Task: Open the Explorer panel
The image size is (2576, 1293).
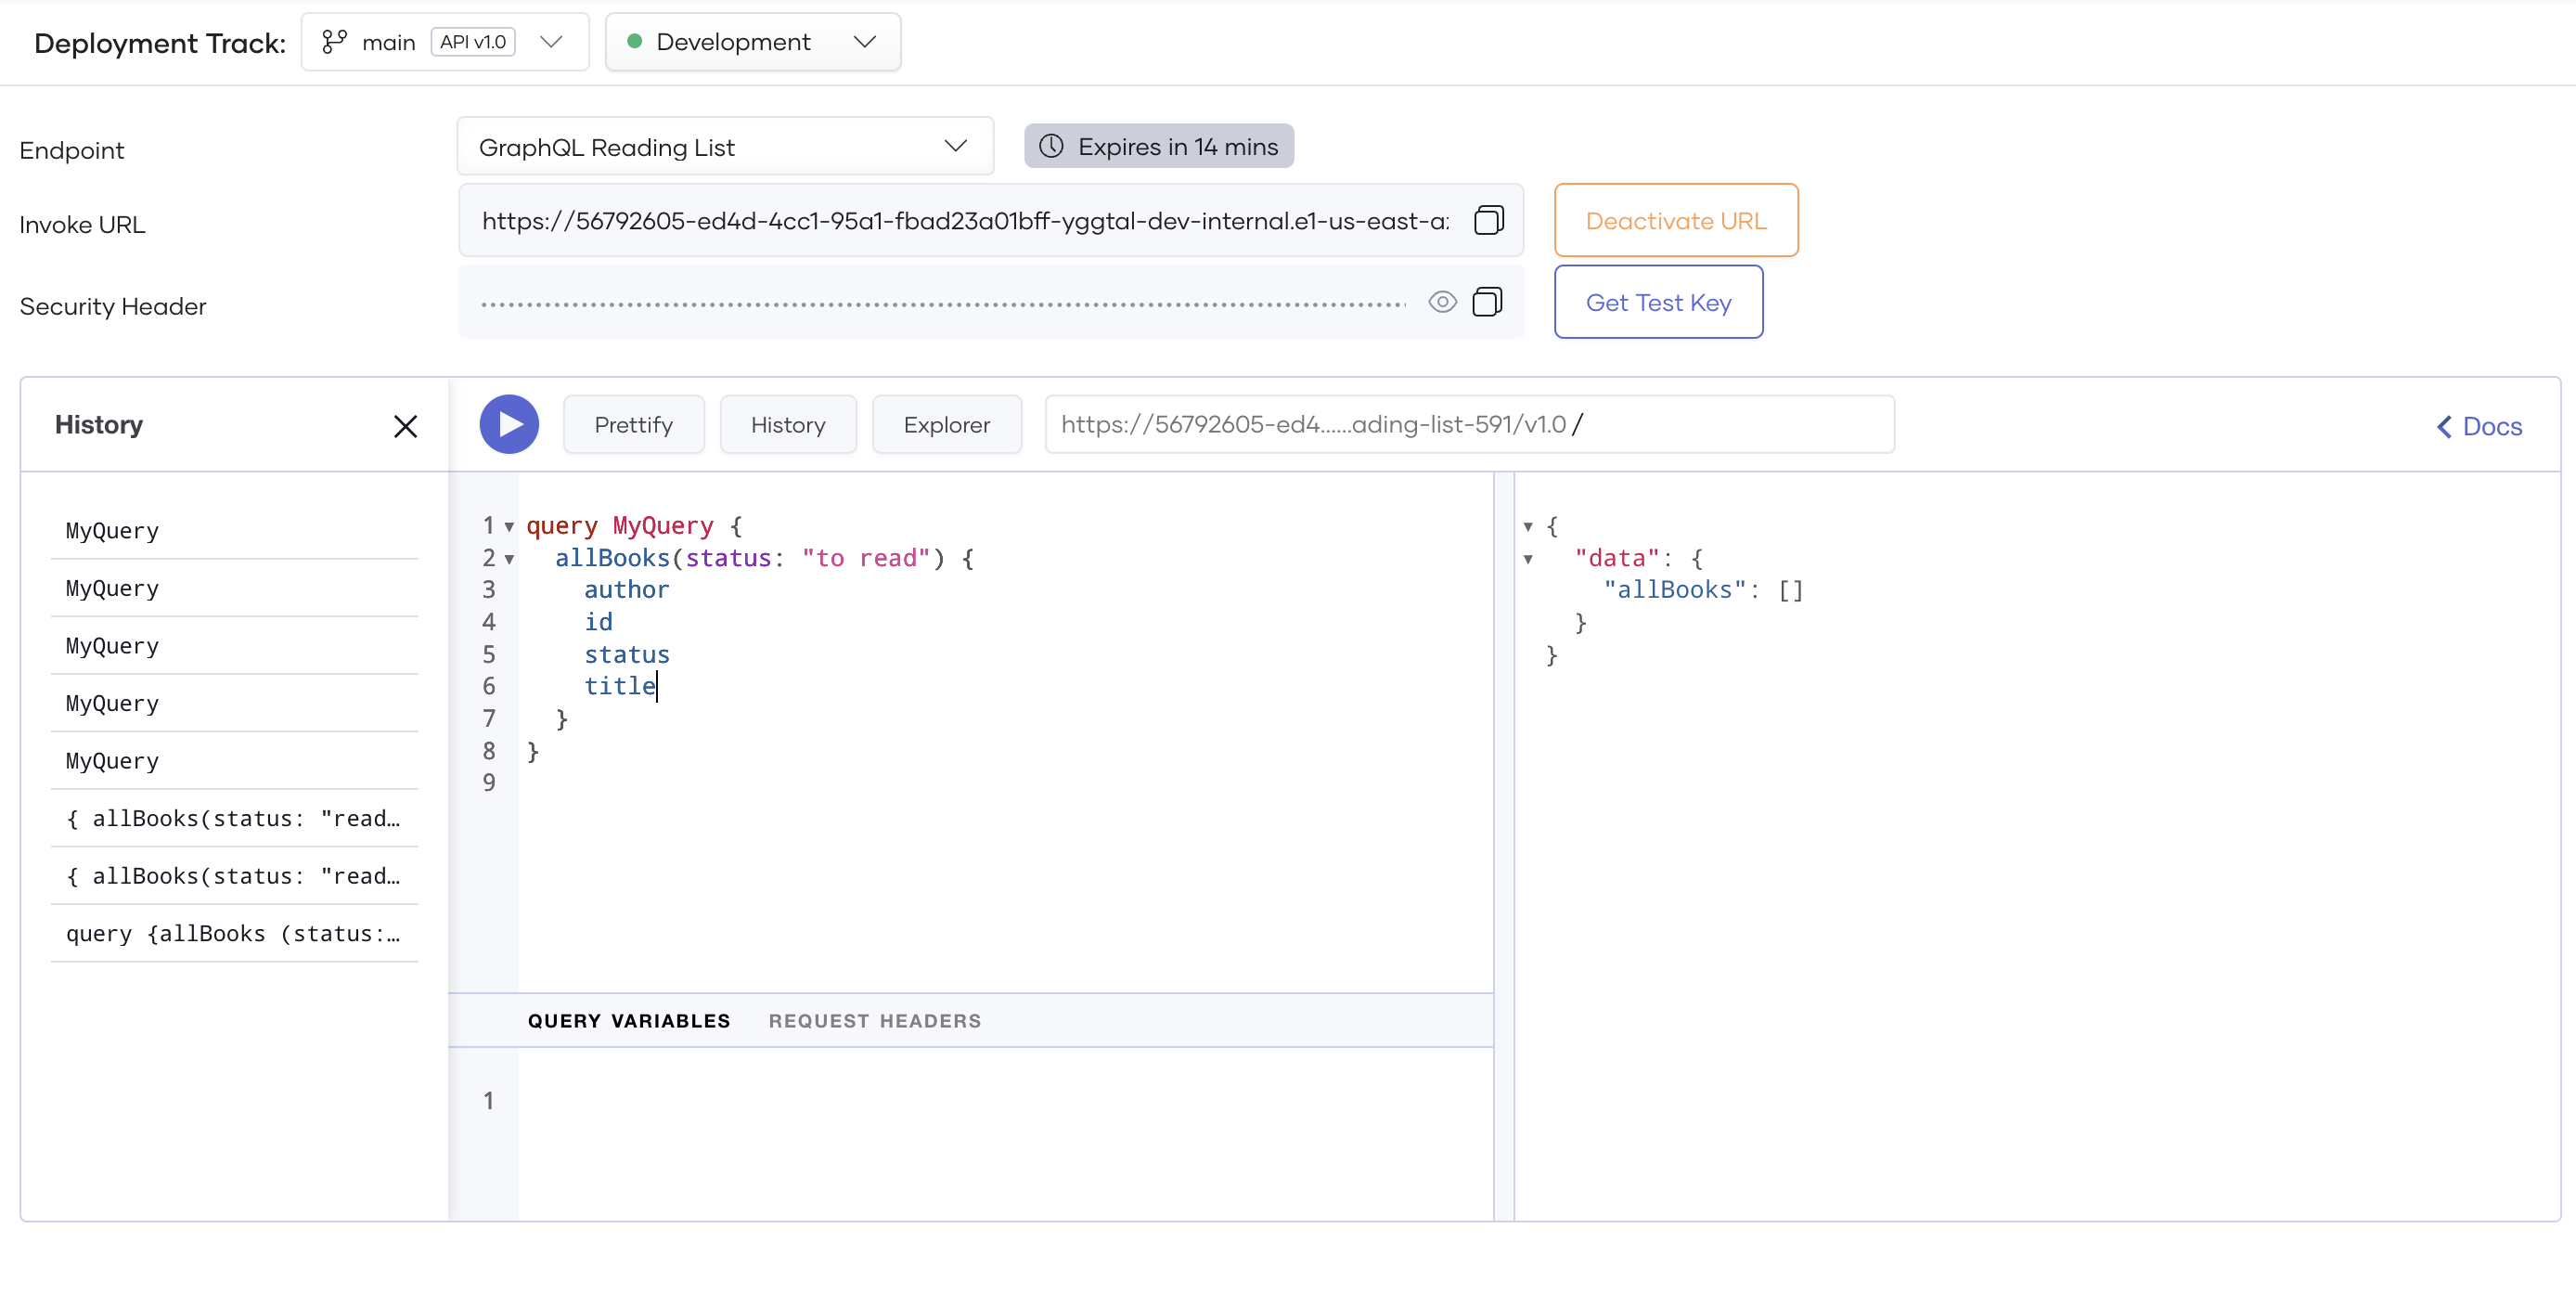Action: tap(947, 424)
